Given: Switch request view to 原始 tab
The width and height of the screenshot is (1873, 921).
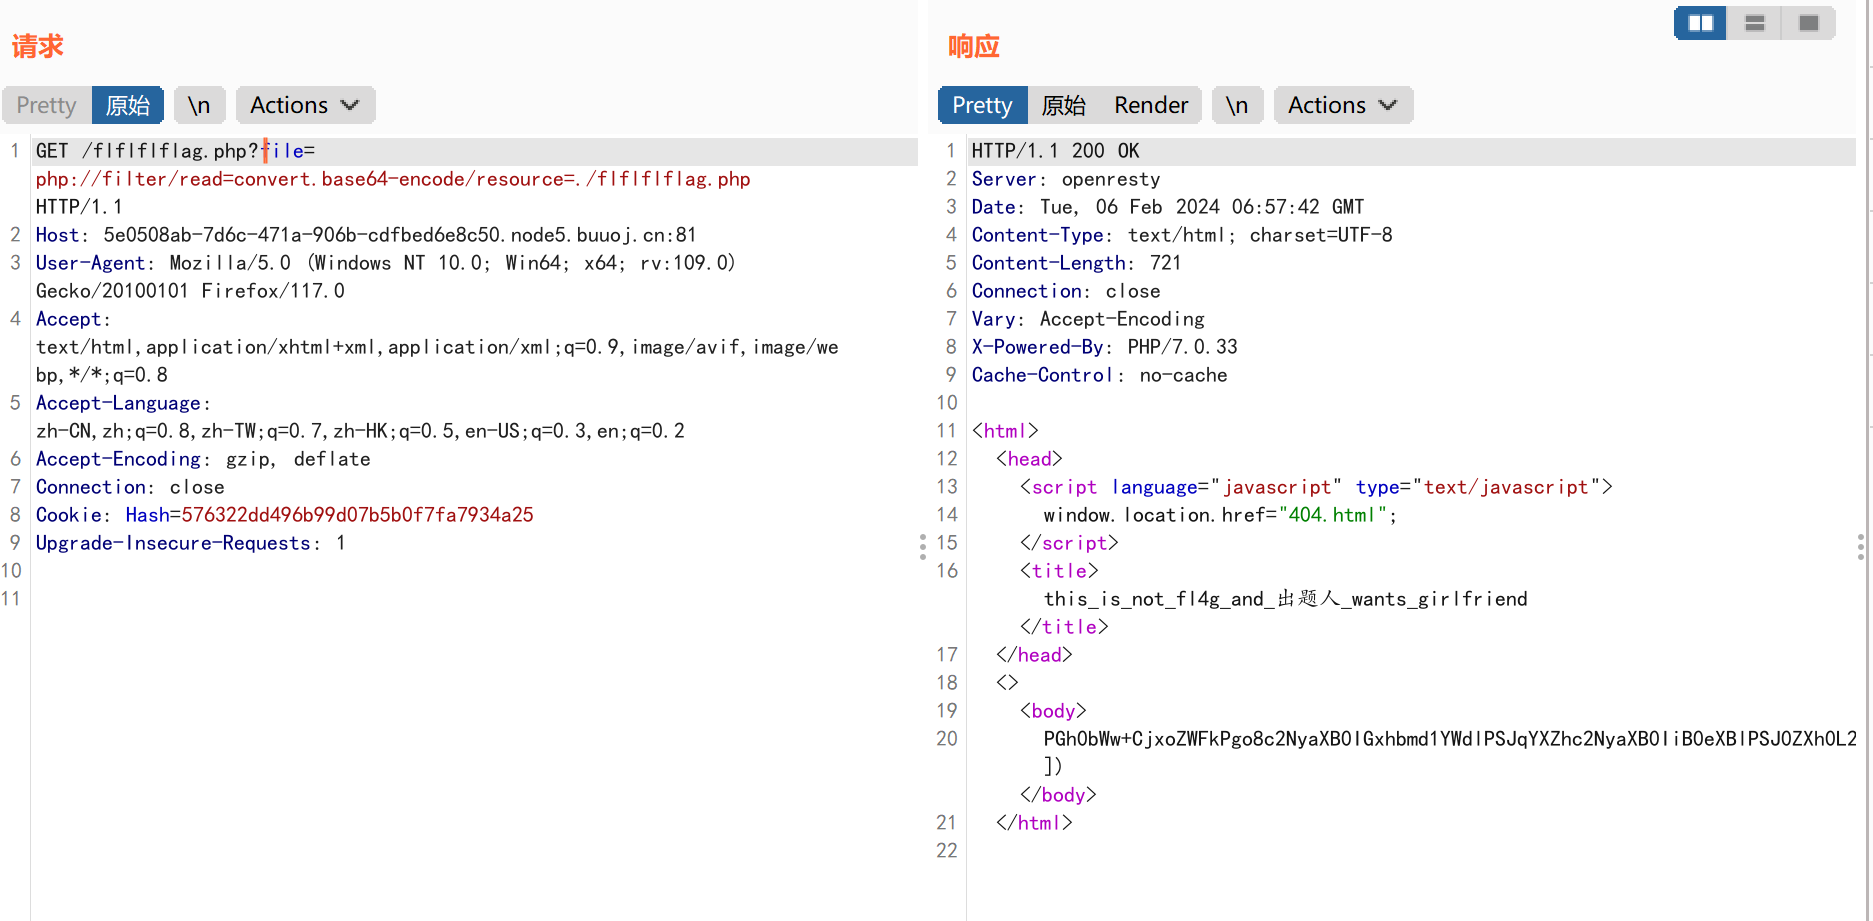Looking at the screenshot, I should click(x=128, y=105).
